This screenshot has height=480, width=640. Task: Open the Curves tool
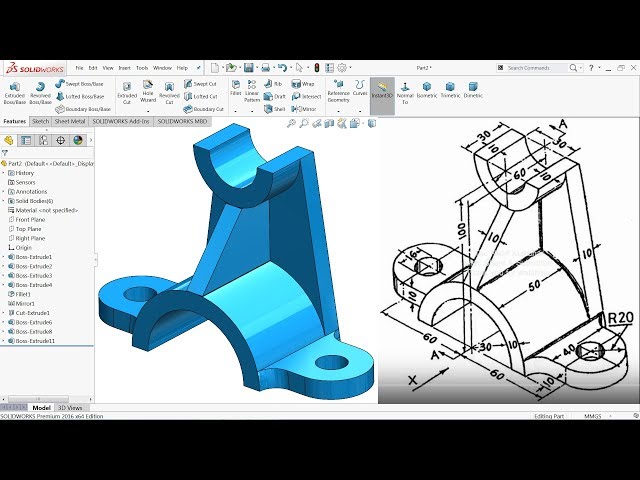[360, 88]
